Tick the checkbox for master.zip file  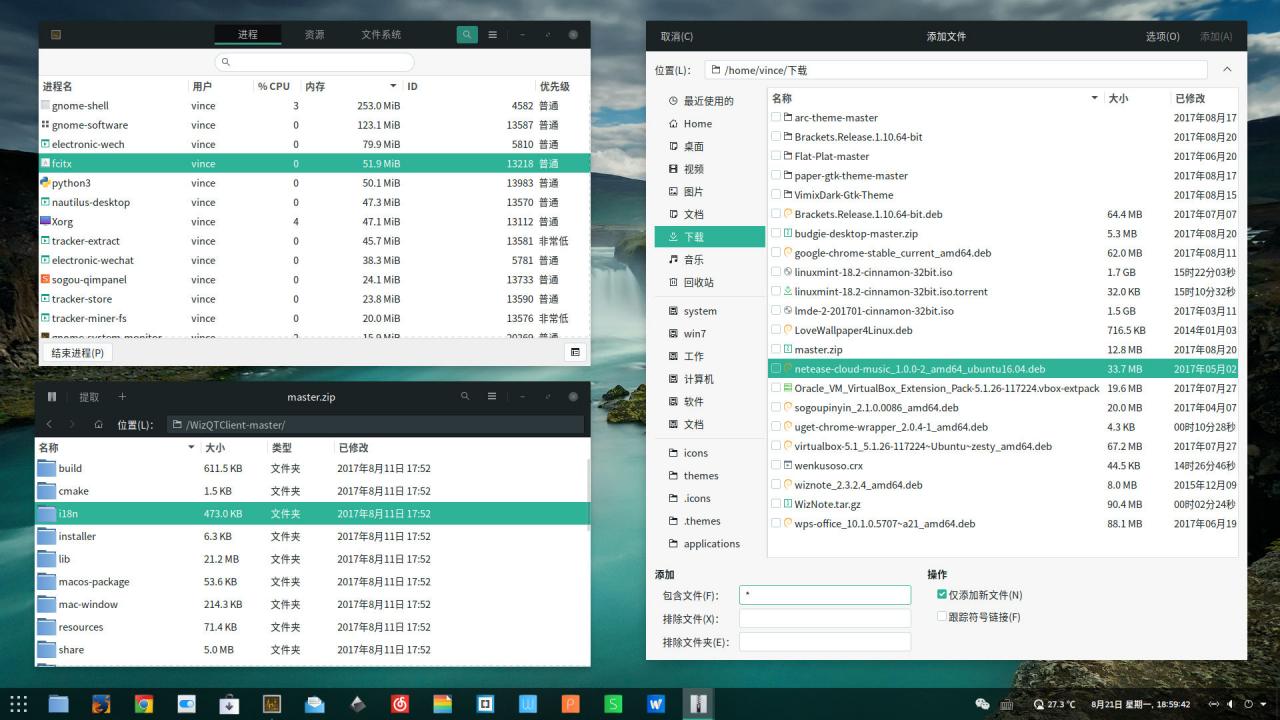[x=776, y=349]
